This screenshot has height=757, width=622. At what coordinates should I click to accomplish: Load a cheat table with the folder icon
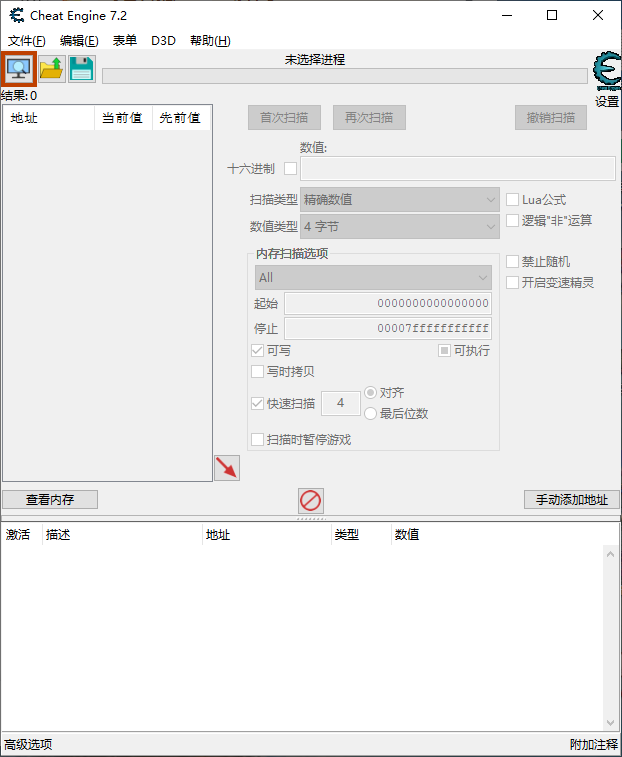(x=52, y=69)
